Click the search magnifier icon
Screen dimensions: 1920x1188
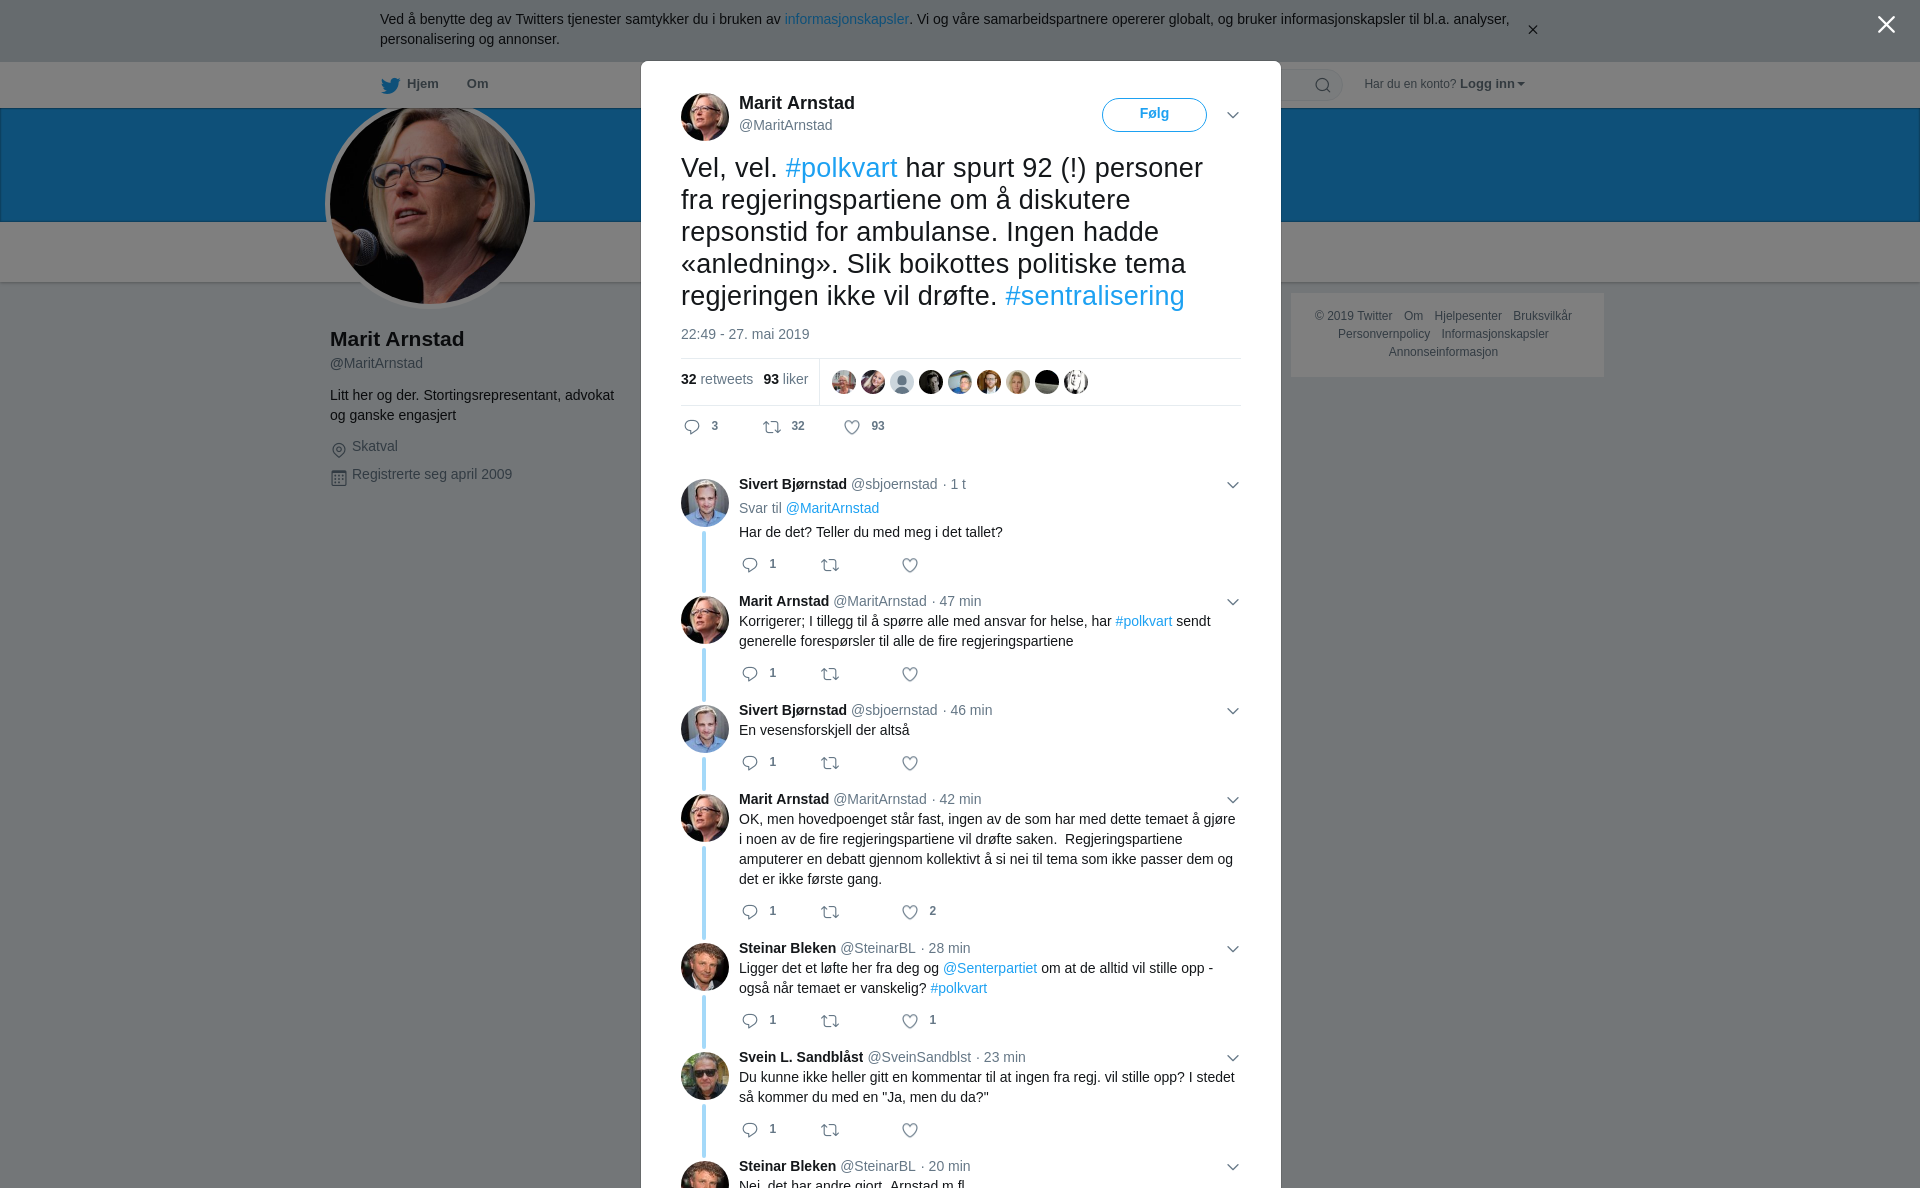click(1323, 85)
